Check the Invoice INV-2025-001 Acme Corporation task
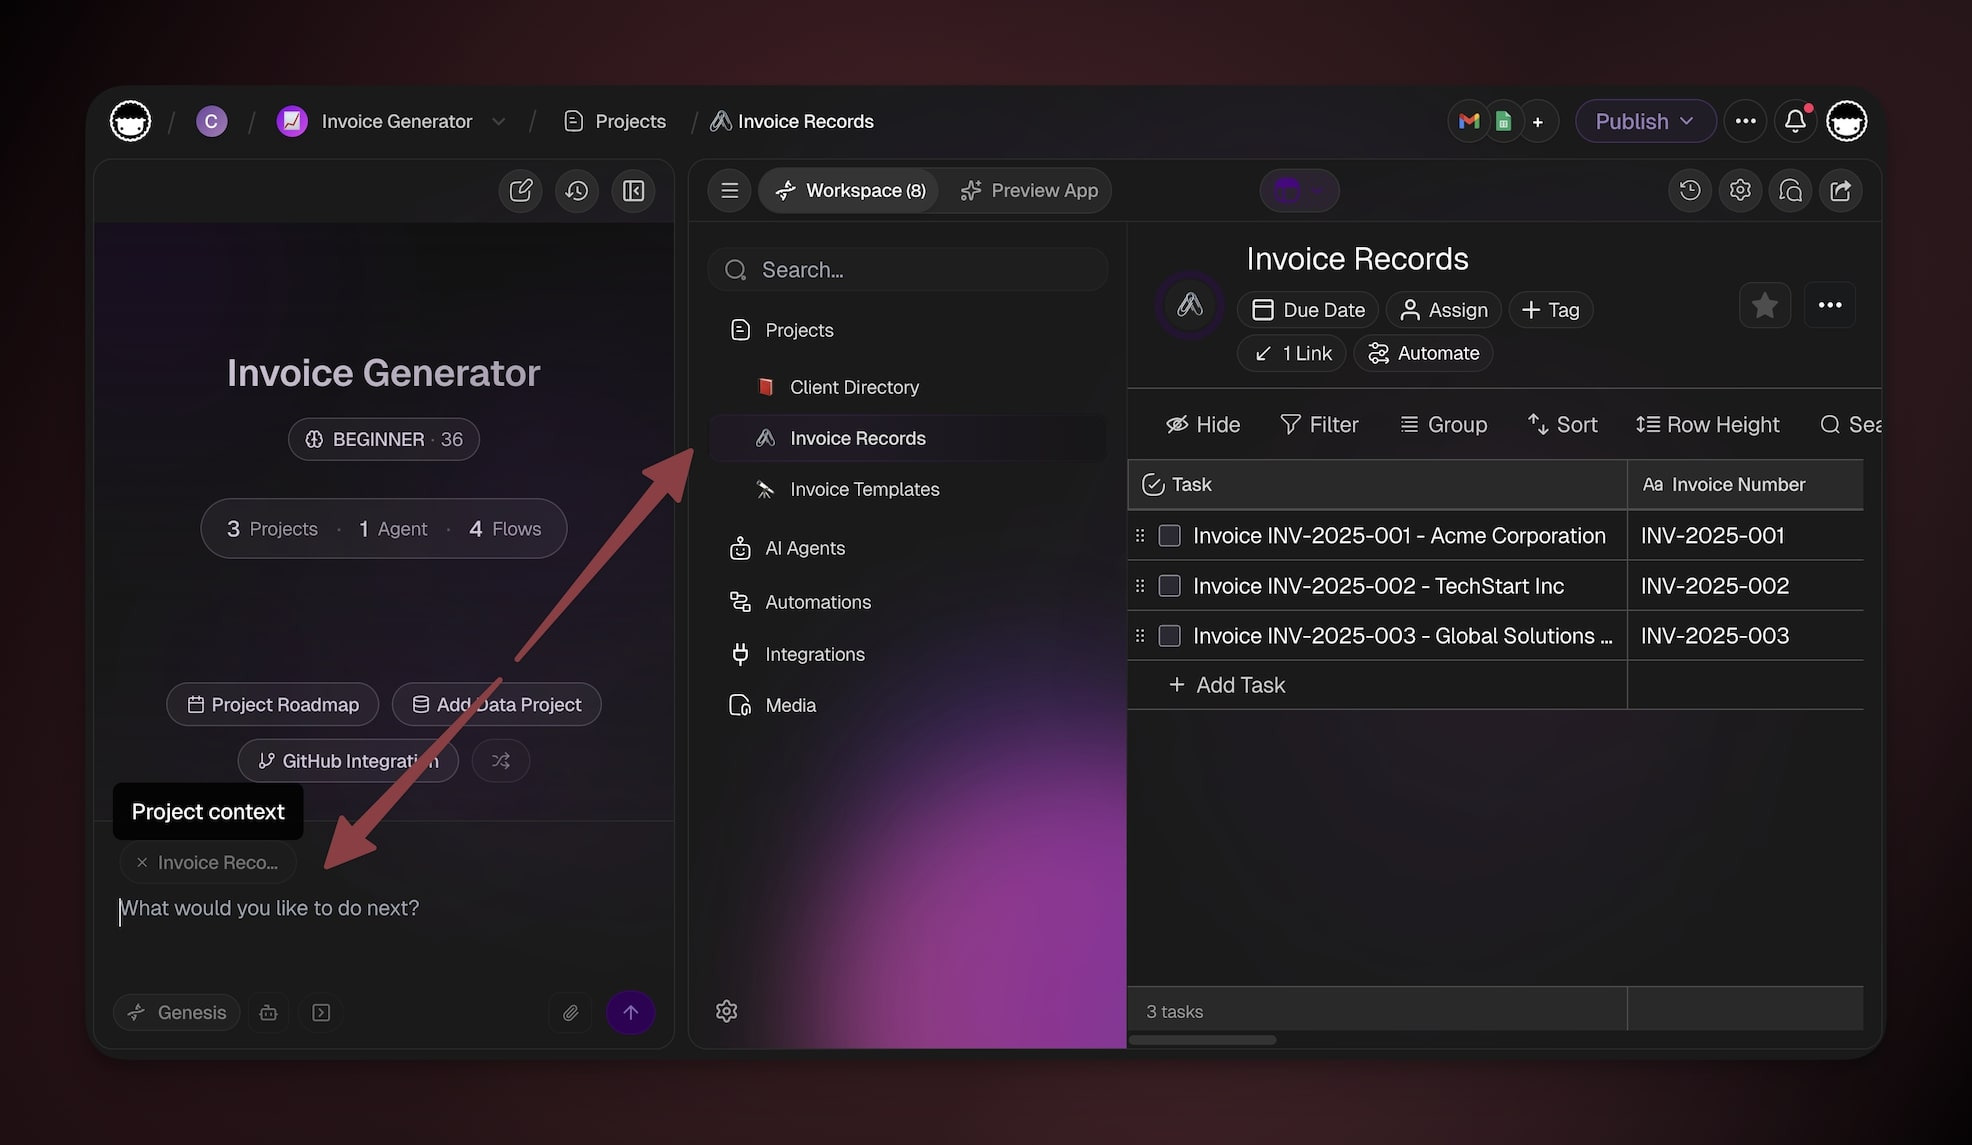This screenshot has height=1145, width=1972. (1169, 536)
